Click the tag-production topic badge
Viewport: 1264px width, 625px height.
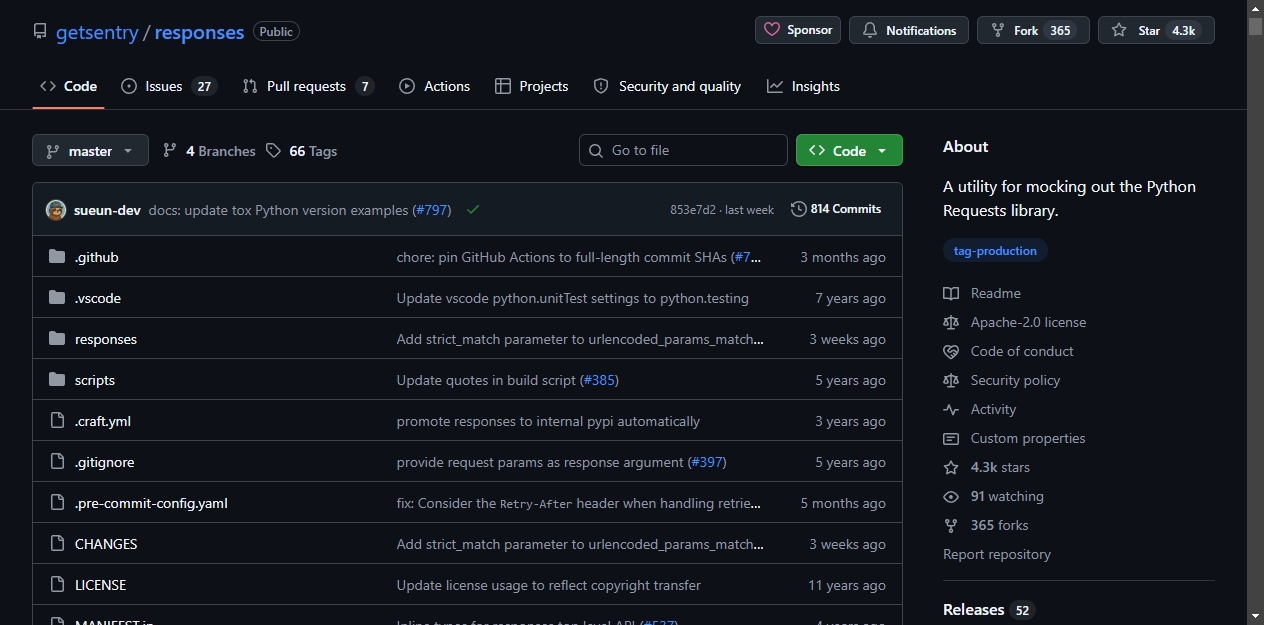(x=995, y=251)
